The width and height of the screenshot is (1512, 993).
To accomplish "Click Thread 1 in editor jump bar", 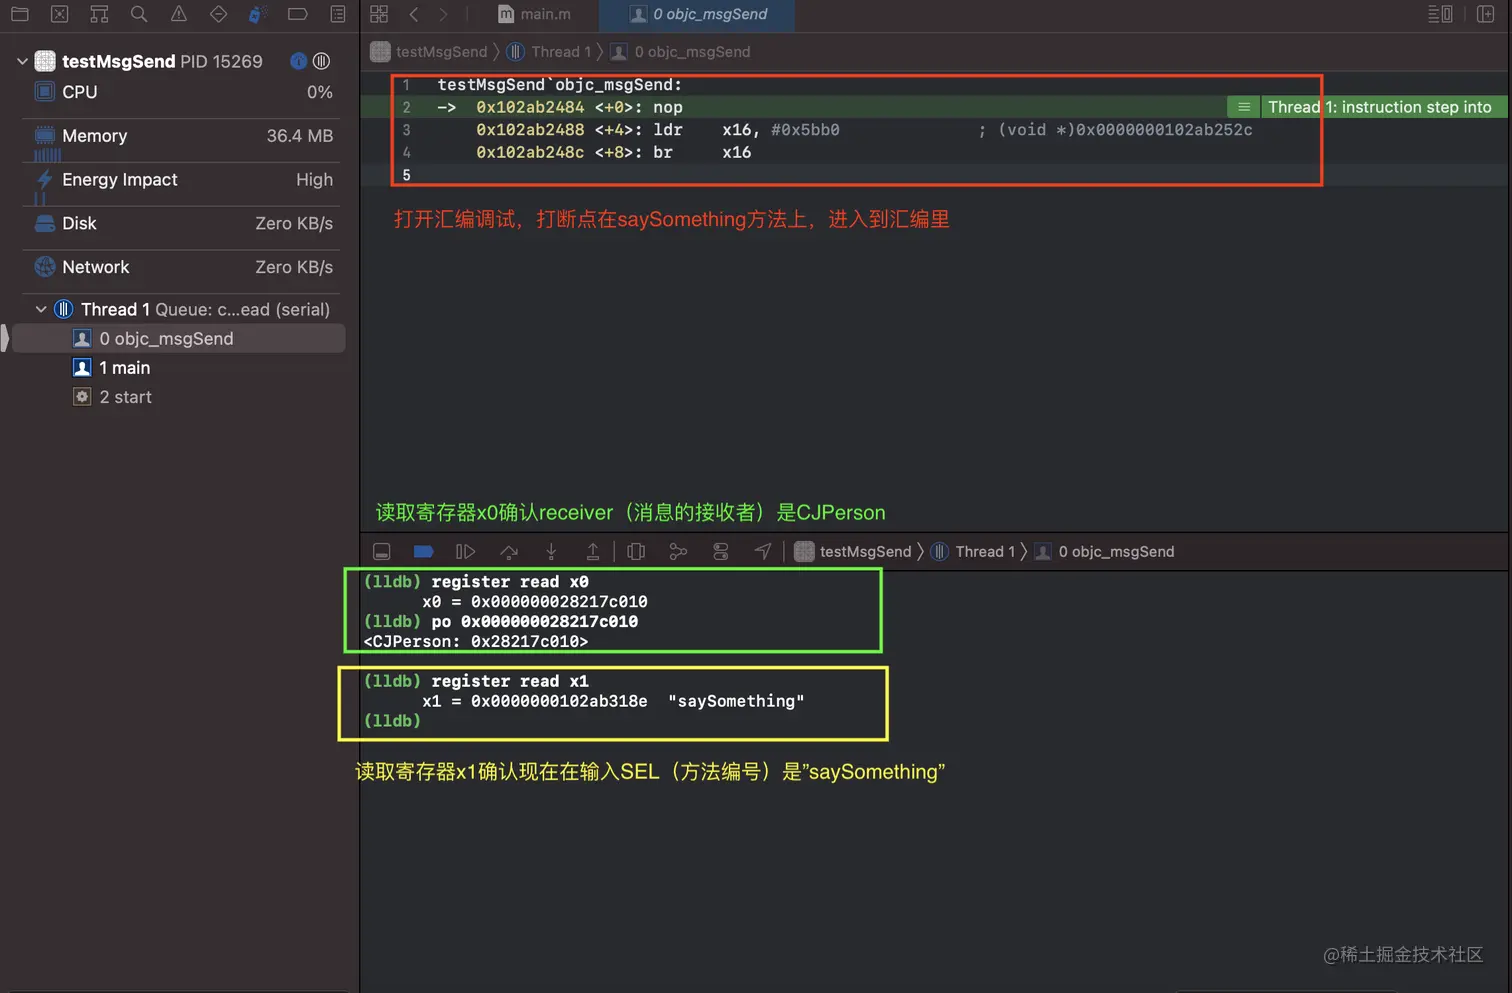I will (x=548, y=52).
